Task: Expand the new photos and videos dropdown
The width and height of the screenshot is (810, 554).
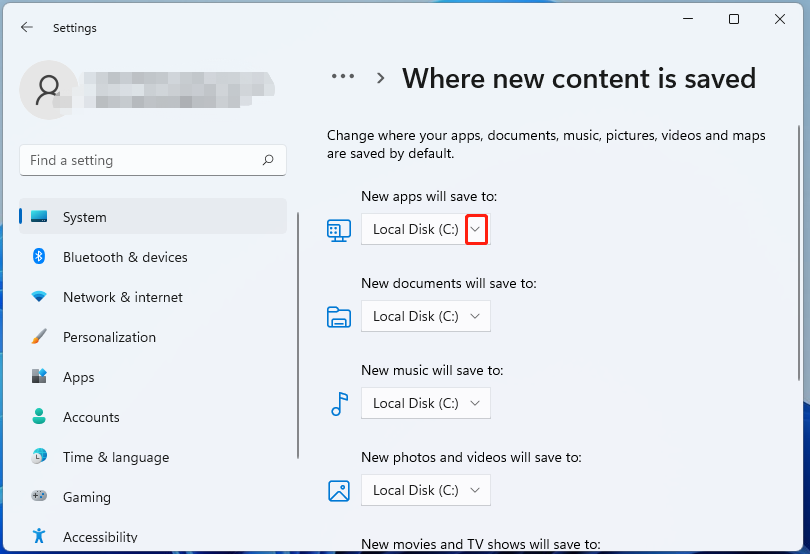Action: click(426, 490)
